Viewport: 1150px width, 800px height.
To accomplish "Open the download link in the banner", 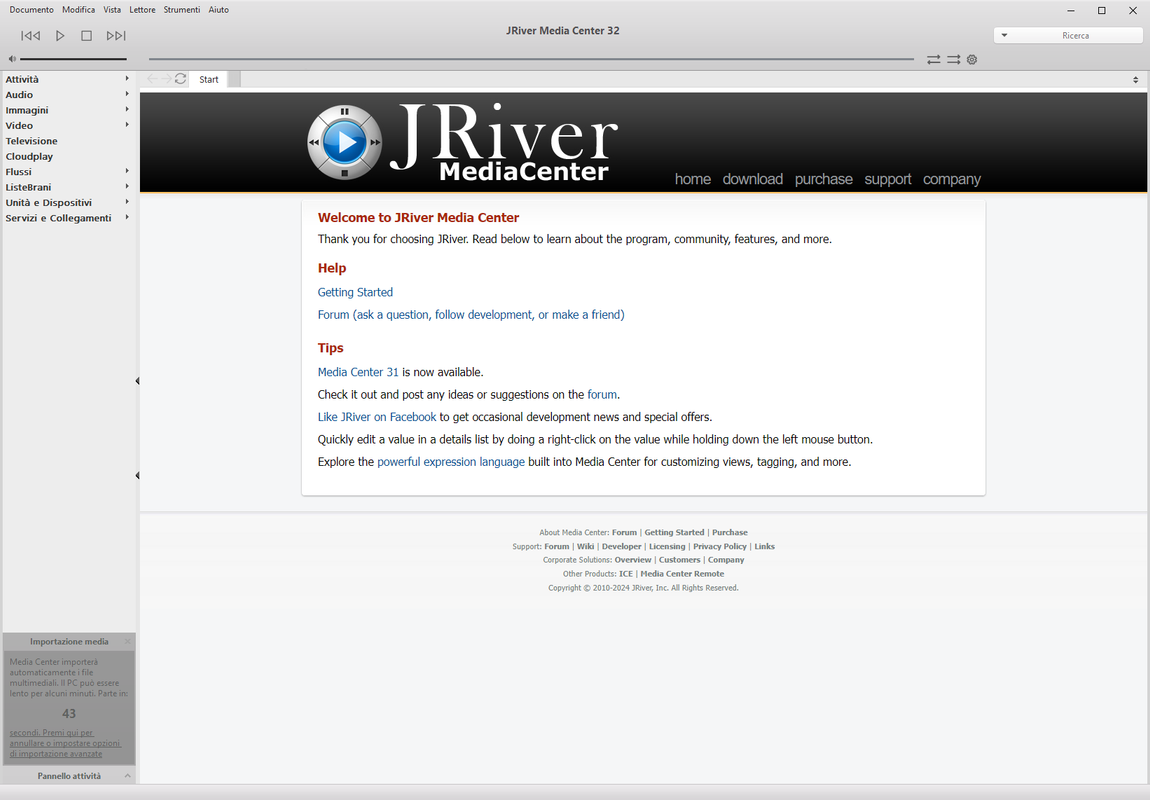I will tap(752, 179).
